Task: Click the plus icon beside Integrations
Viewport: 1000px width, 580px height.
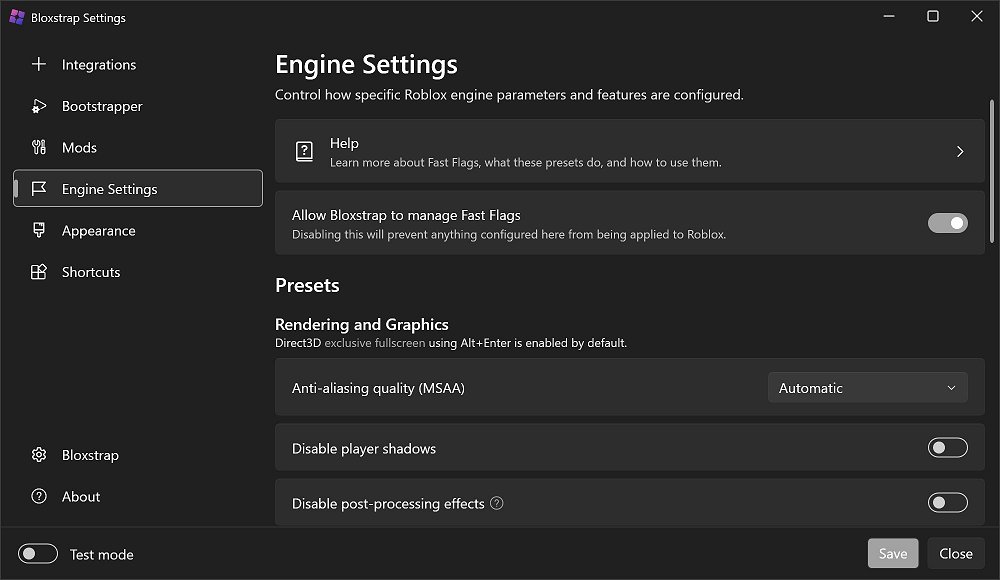Action: pos(39,65)
